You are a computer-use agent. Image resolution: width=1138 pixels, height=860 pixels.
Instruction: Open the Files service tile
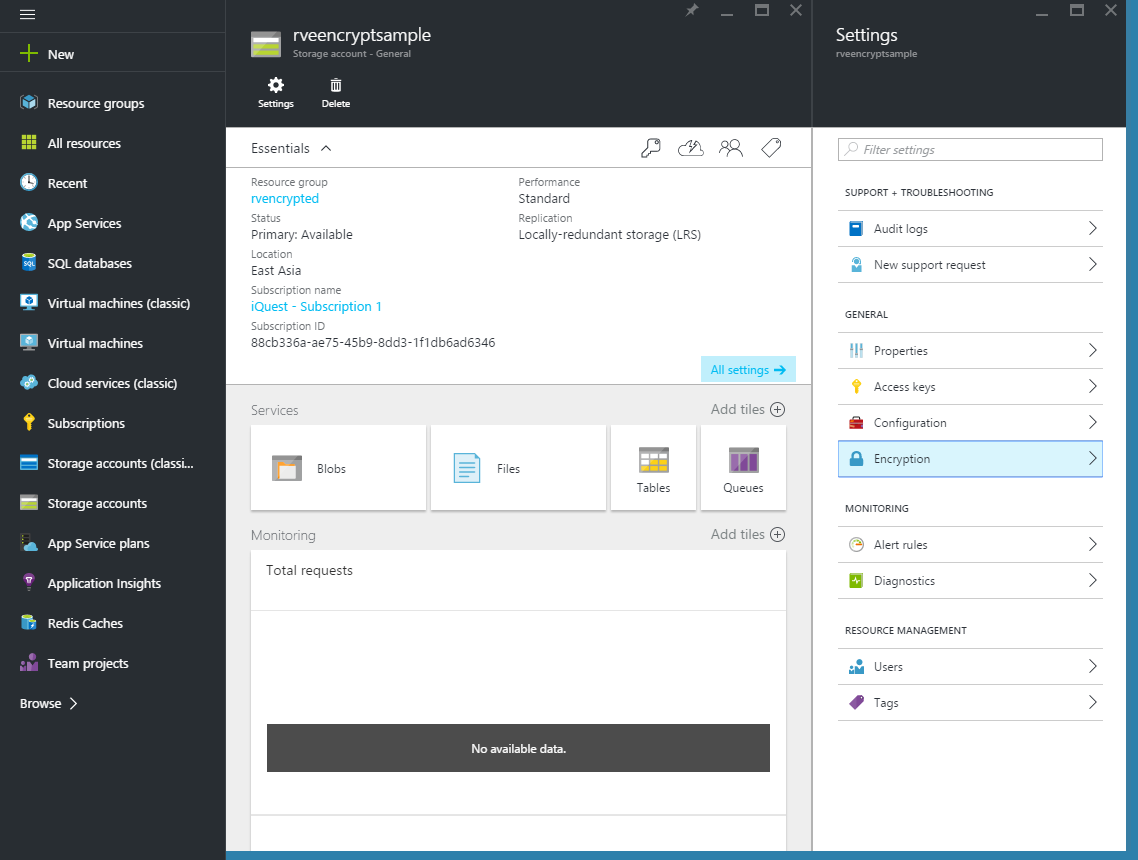[x=517, y=467]
